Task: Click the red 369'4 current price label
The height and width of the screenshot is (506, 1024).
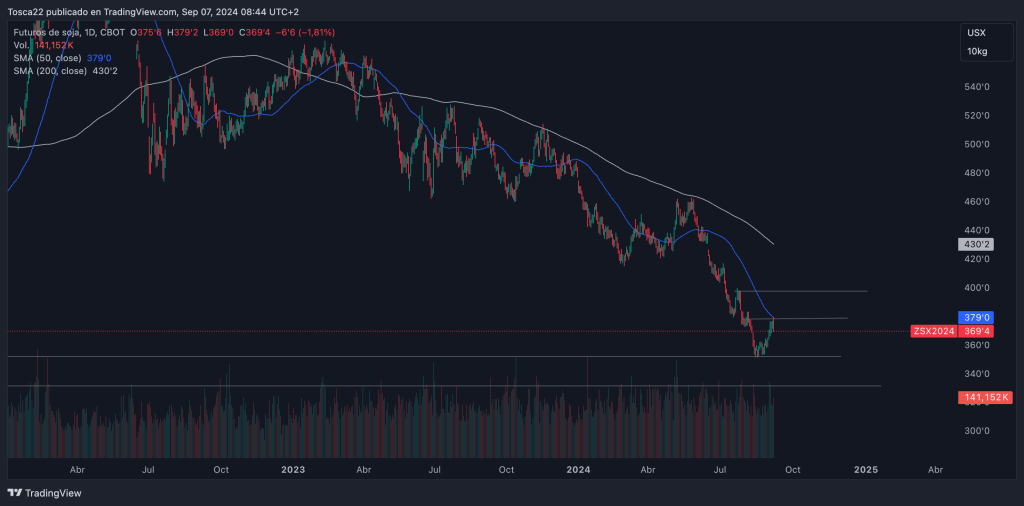Action: [976, 331]
